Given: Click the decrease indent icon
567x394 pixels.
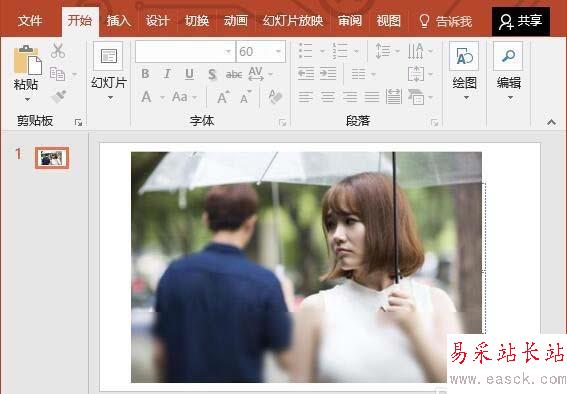Looking at the screenshot, I should tap(306, 74).
